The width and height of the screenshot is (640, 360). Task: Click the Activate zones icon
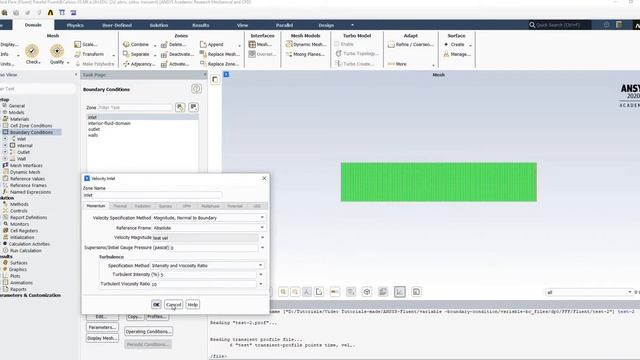[164, 64]
